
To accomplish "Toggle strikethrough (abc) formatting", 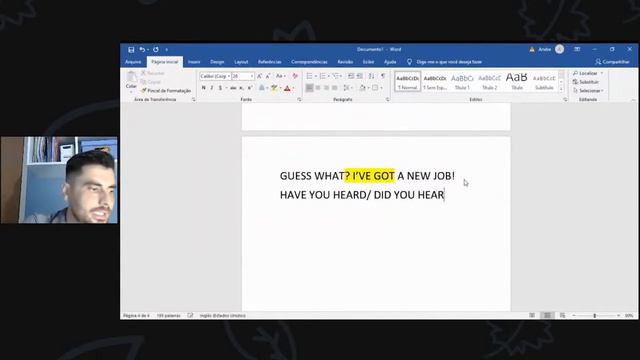I will [233, 88].
